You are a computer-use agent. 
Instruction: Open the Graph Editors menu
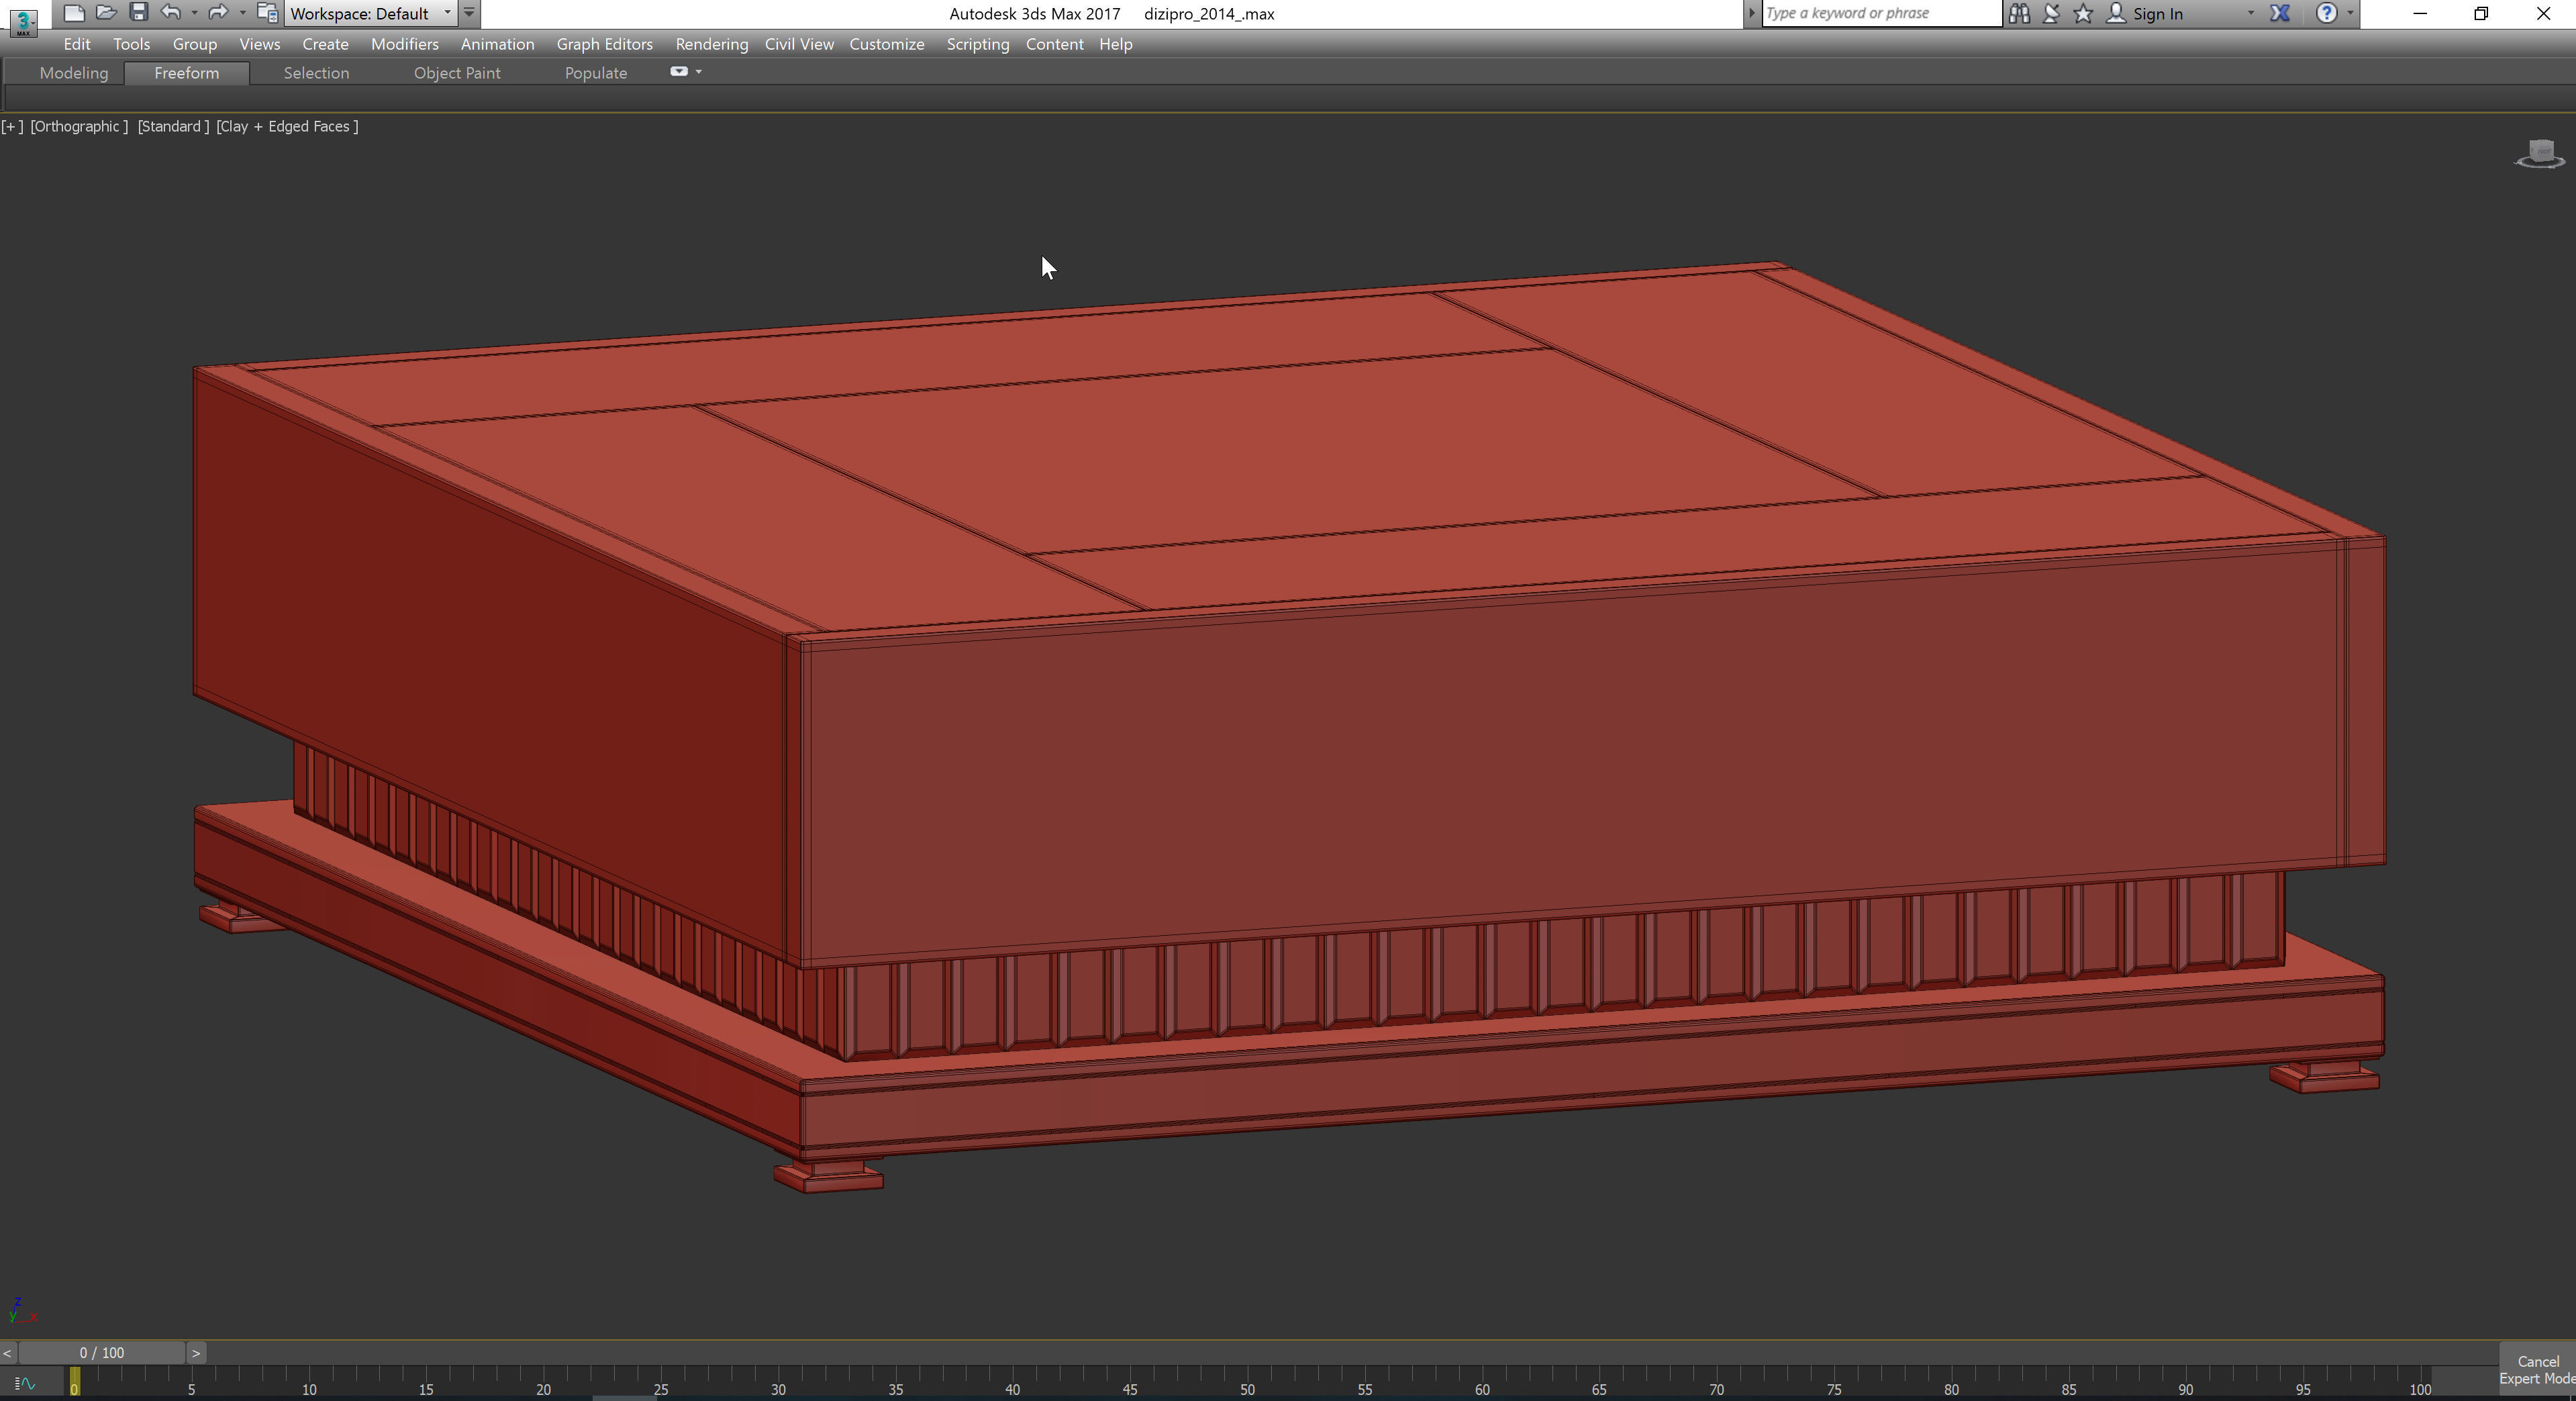pyautogui.click(x=604, y=44)
